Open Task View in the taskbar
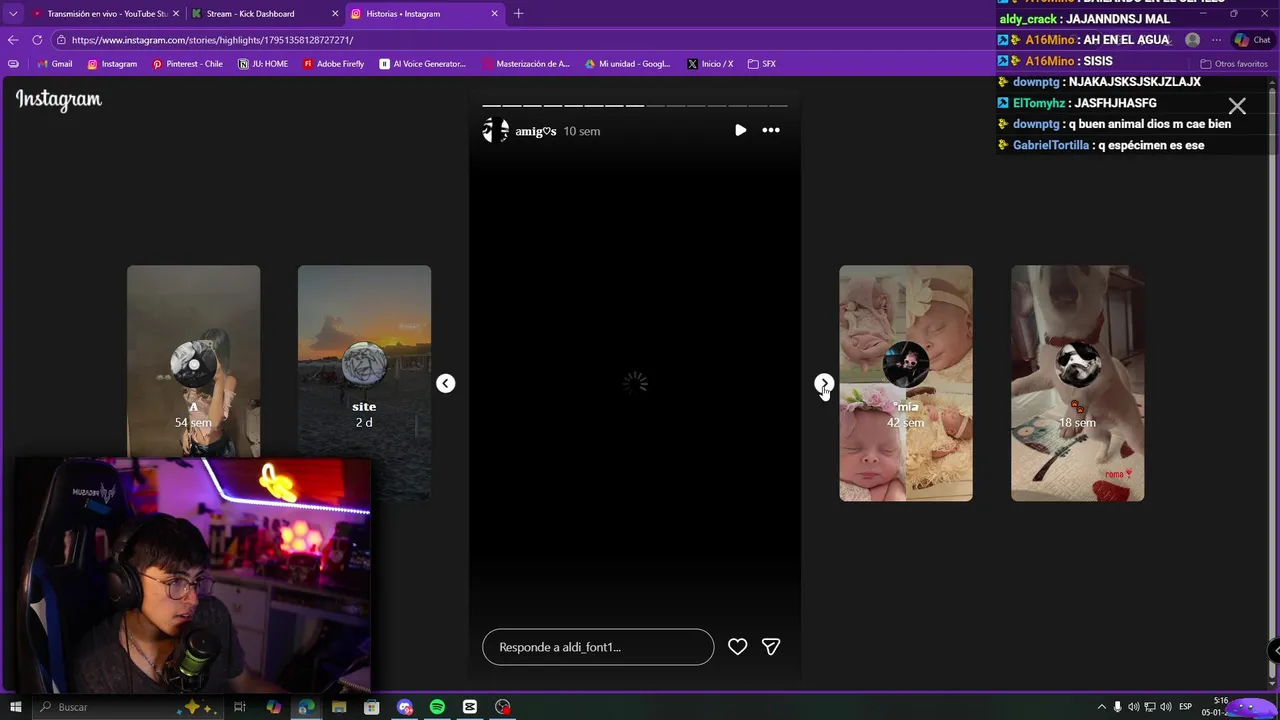Screen dimensions: 1280x720 (240, 707)
